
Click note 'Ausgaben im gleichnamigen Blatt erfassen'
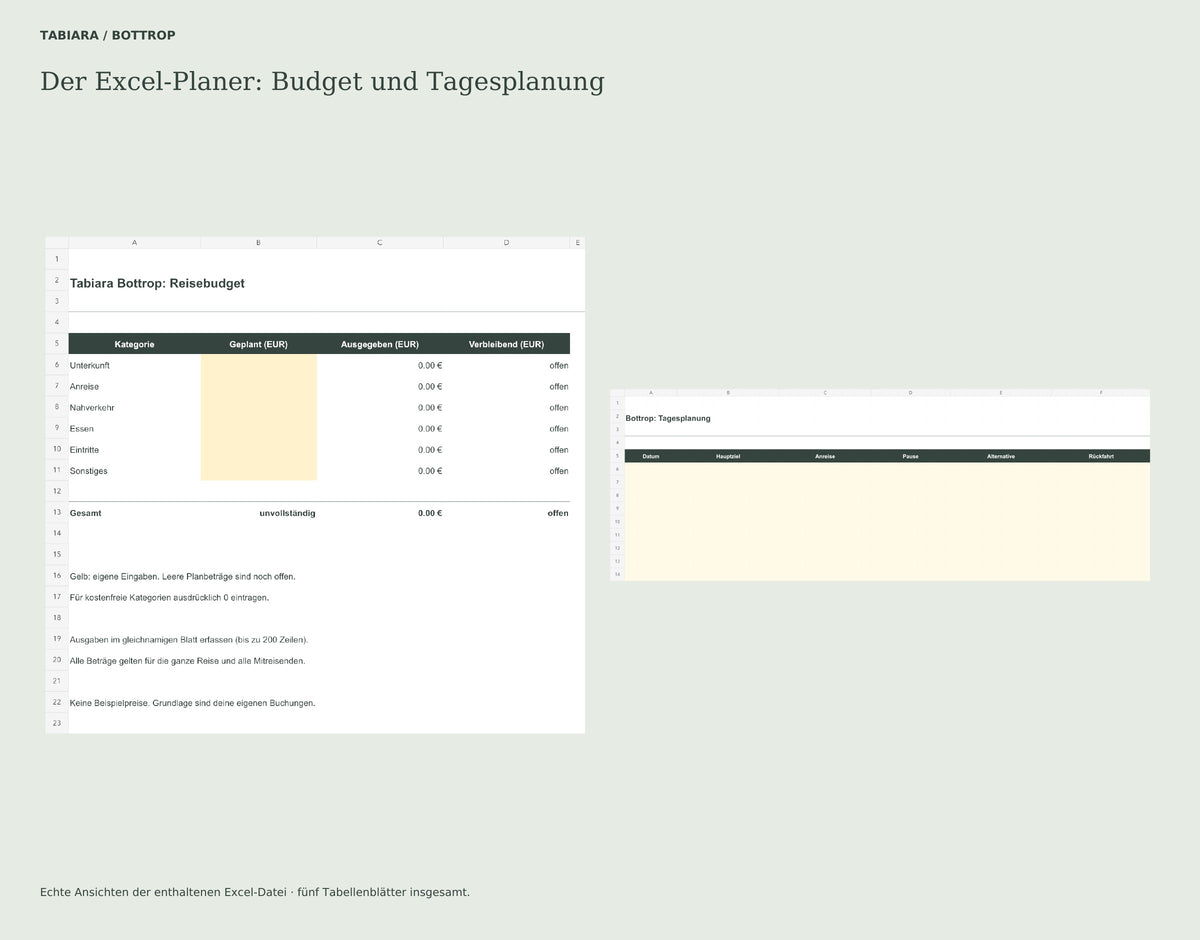pos(189,639)
